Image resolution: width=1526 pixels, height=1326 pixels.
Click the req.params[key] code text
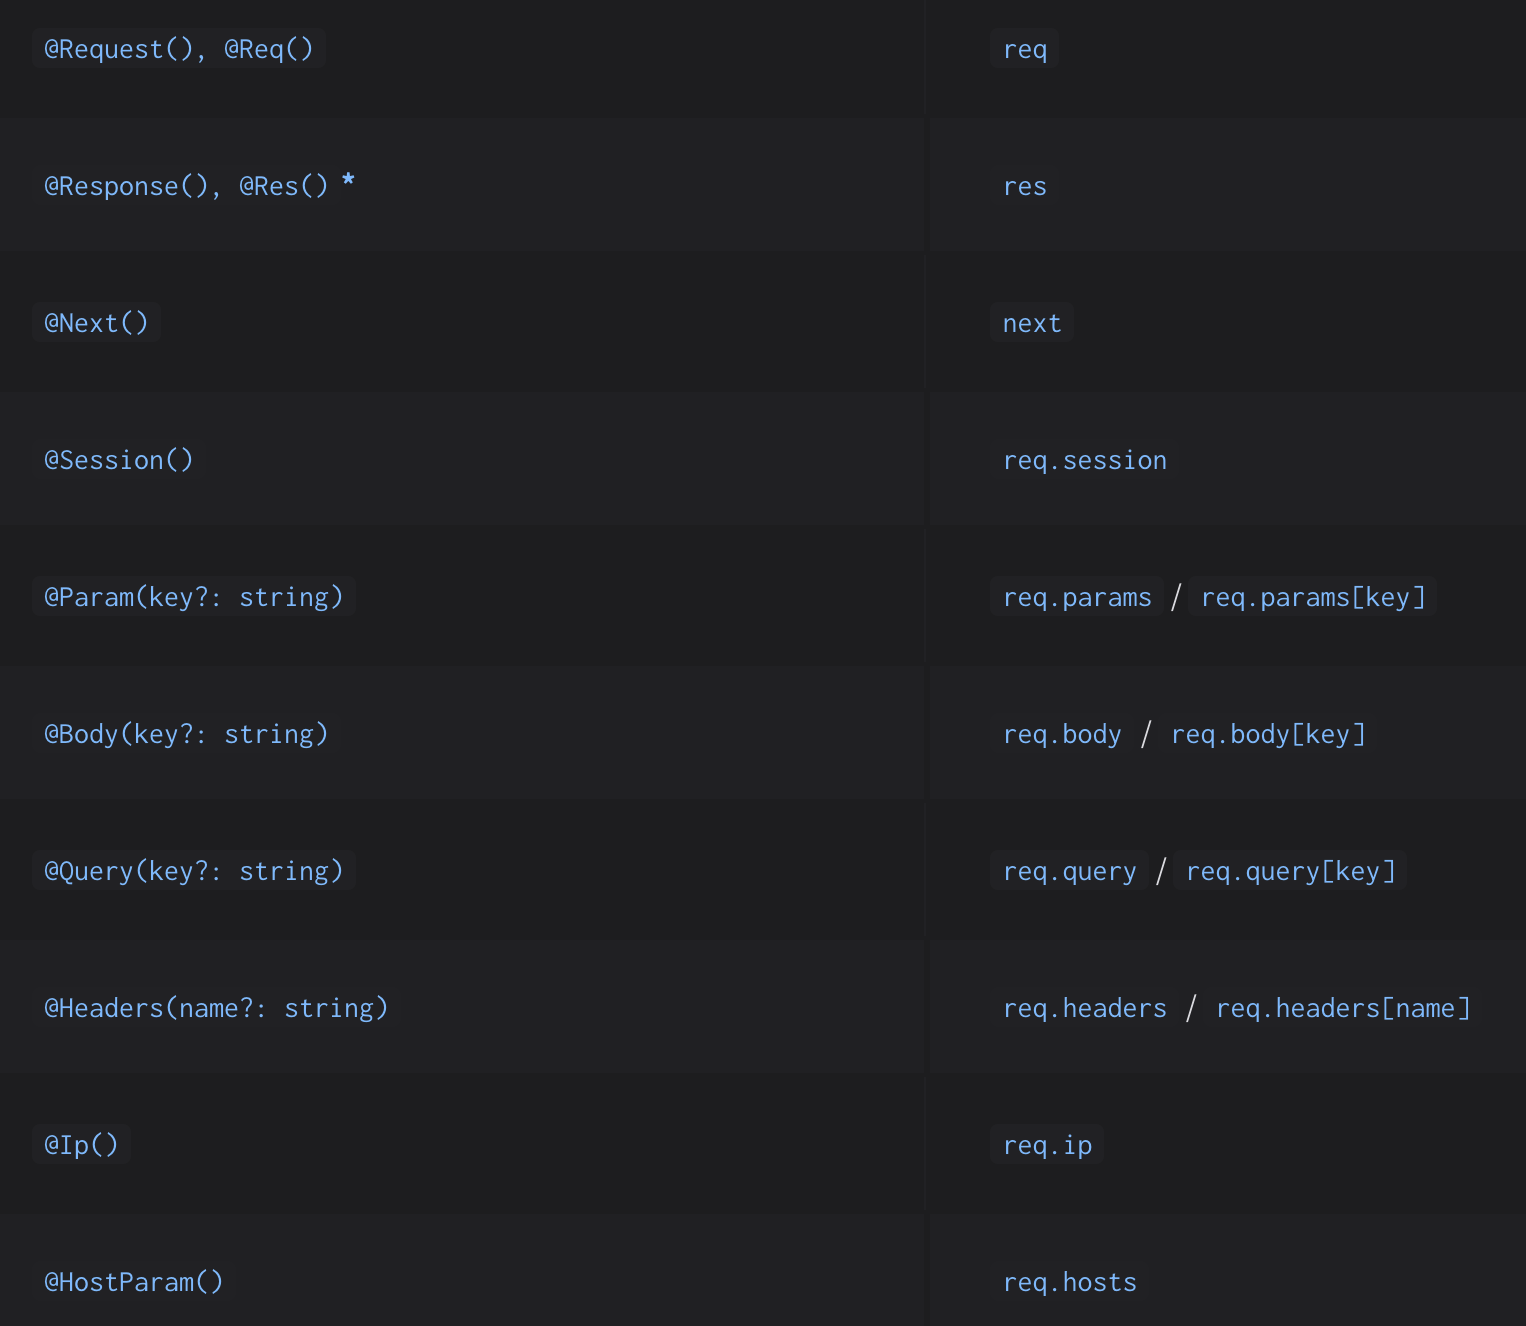click(1312, 597)
